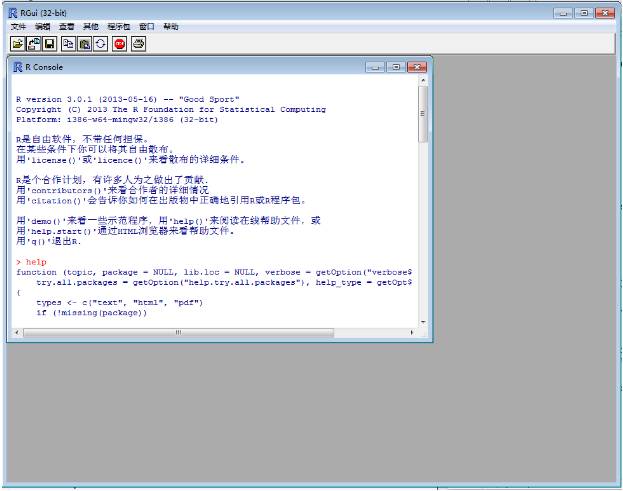
Task: Click the console scroll-down arrow
Action: pyautogui.click(x=423, y=322)
